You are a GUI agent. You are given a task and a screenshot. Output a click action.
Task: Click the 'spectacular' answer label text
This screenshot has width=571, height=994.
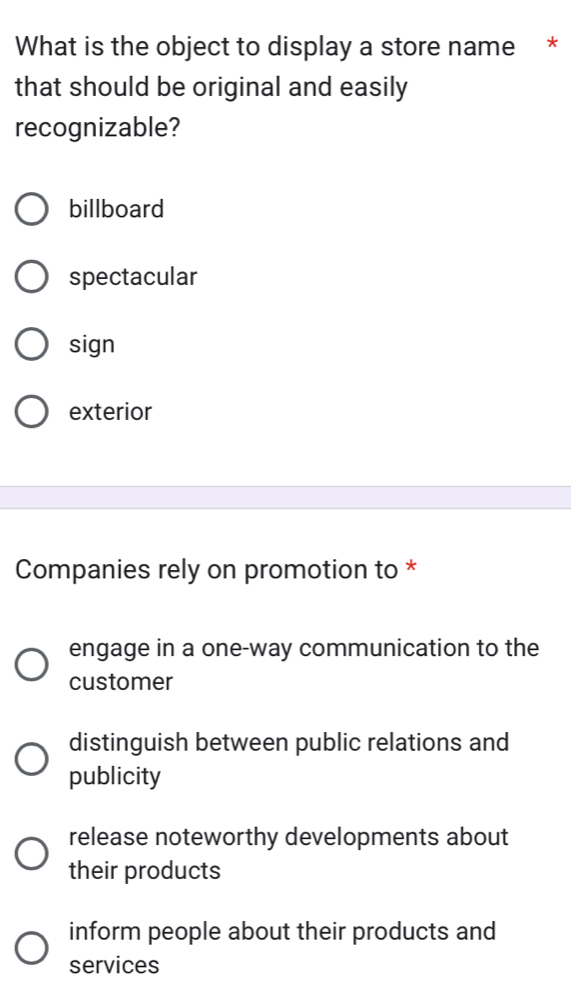point(133,278)
